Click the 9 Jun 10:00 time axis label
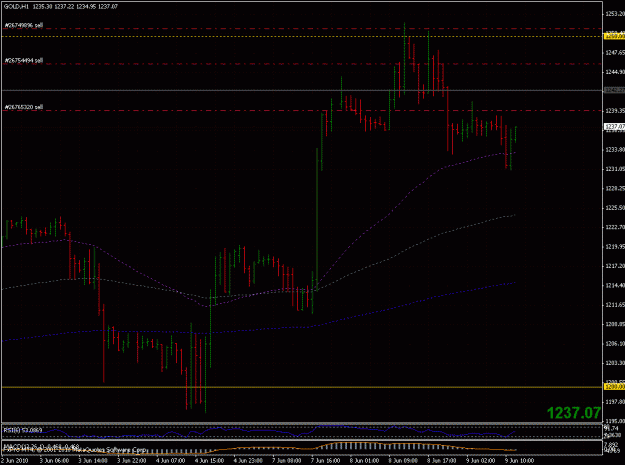The image size is (625, 465). 521,461
